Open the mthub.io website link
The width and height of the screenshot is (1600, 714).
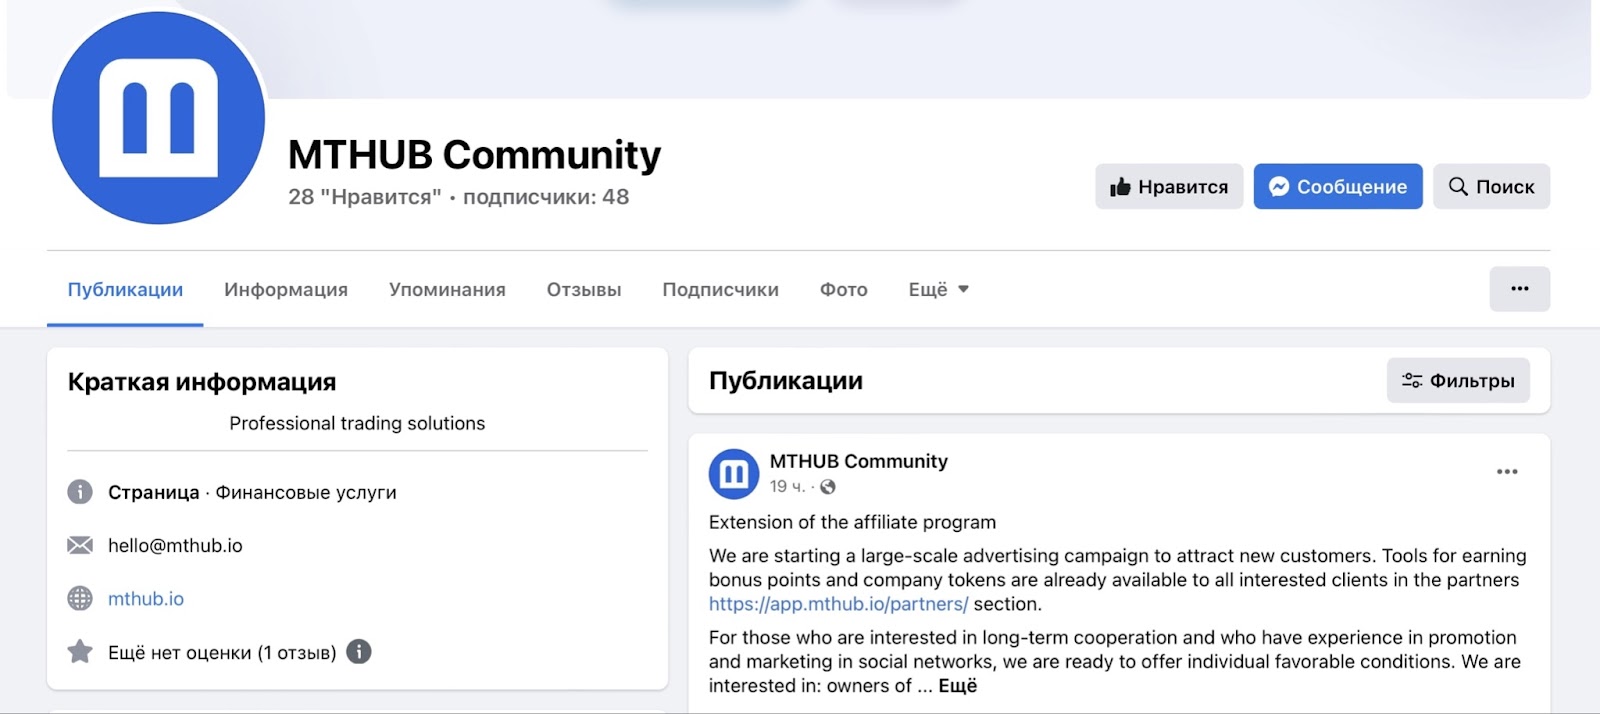(146, 599)
